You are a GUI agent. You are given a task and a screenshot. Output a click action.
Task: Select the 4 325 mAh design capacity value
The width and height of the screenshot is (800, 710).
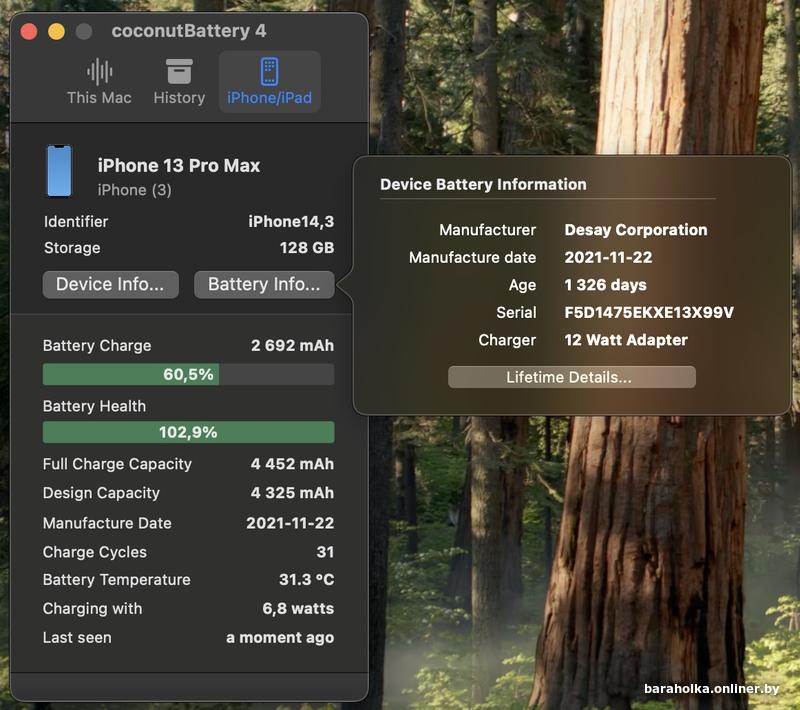coord(292,493)
